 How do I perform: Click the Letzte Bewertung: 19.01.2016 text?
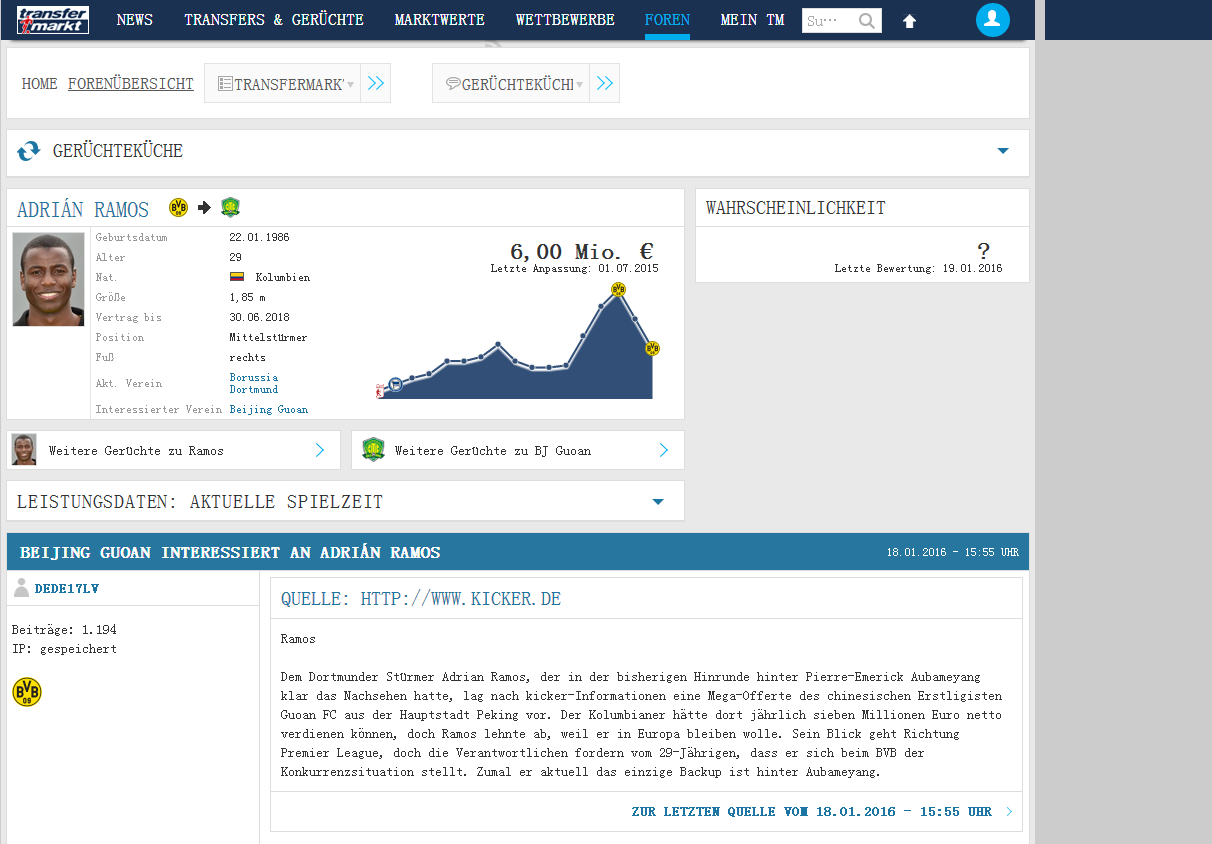(x=918, y=269)
